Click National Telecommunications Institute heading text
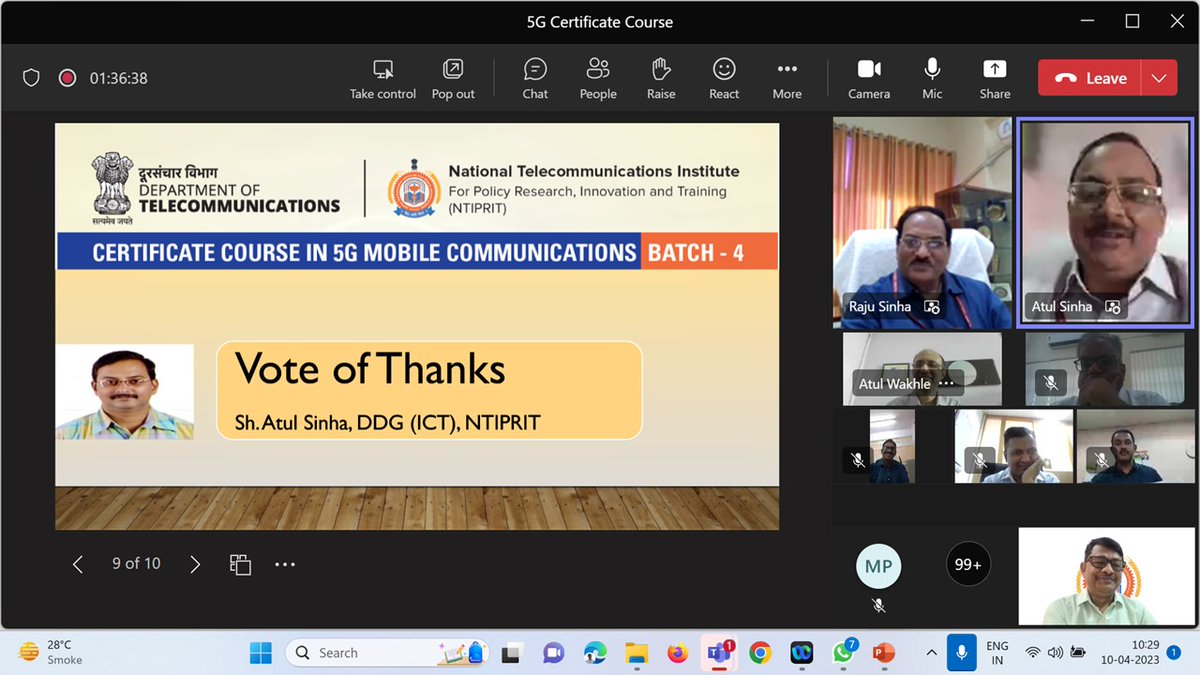Image resolution: width=1200 pixels, height=675 pixels. click(x=594, y=171)
